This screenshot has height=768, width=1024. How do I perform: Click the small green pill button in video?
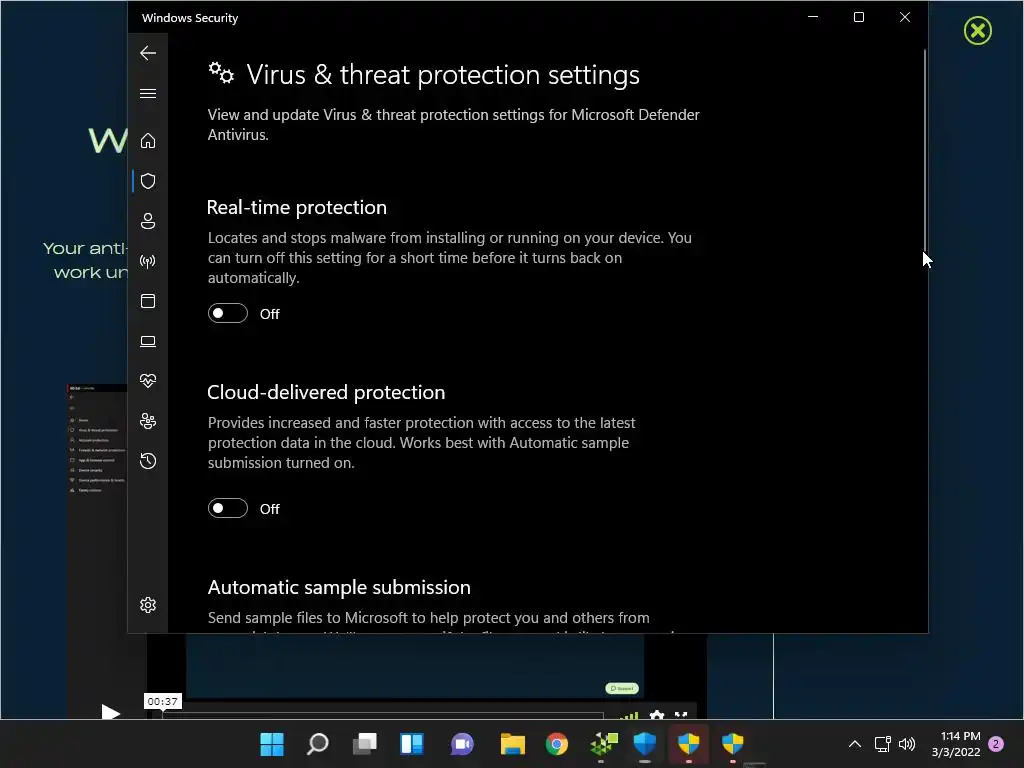(x=622, y=688)
